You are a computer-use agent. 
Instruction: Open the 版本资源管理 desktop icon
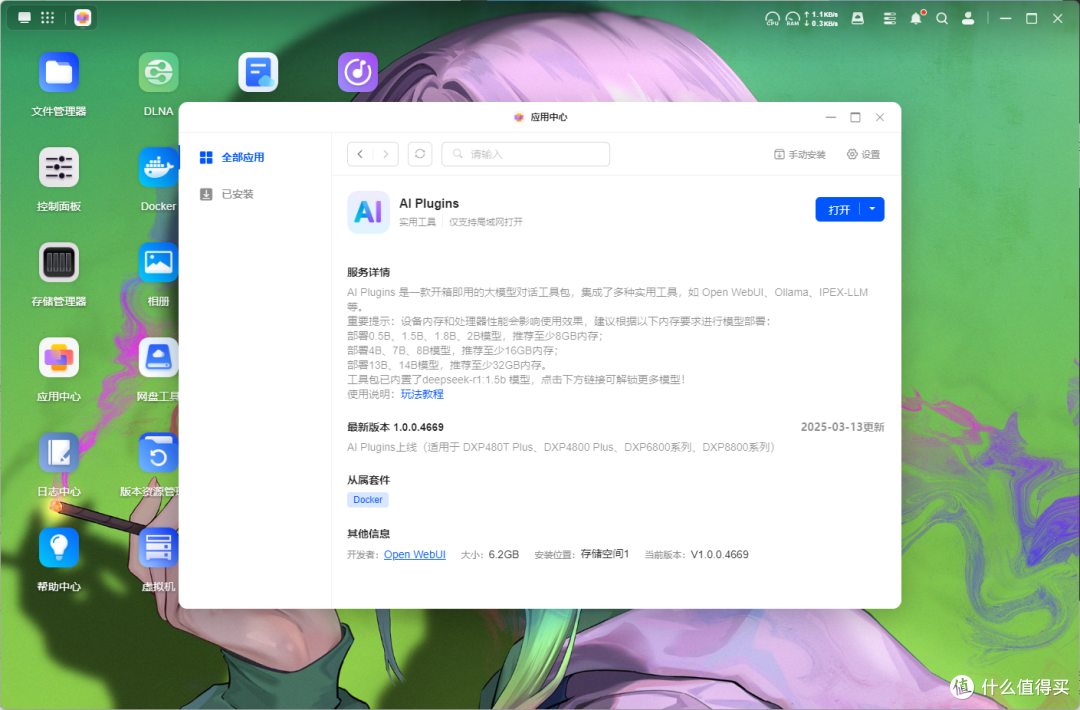coord(158,452)
